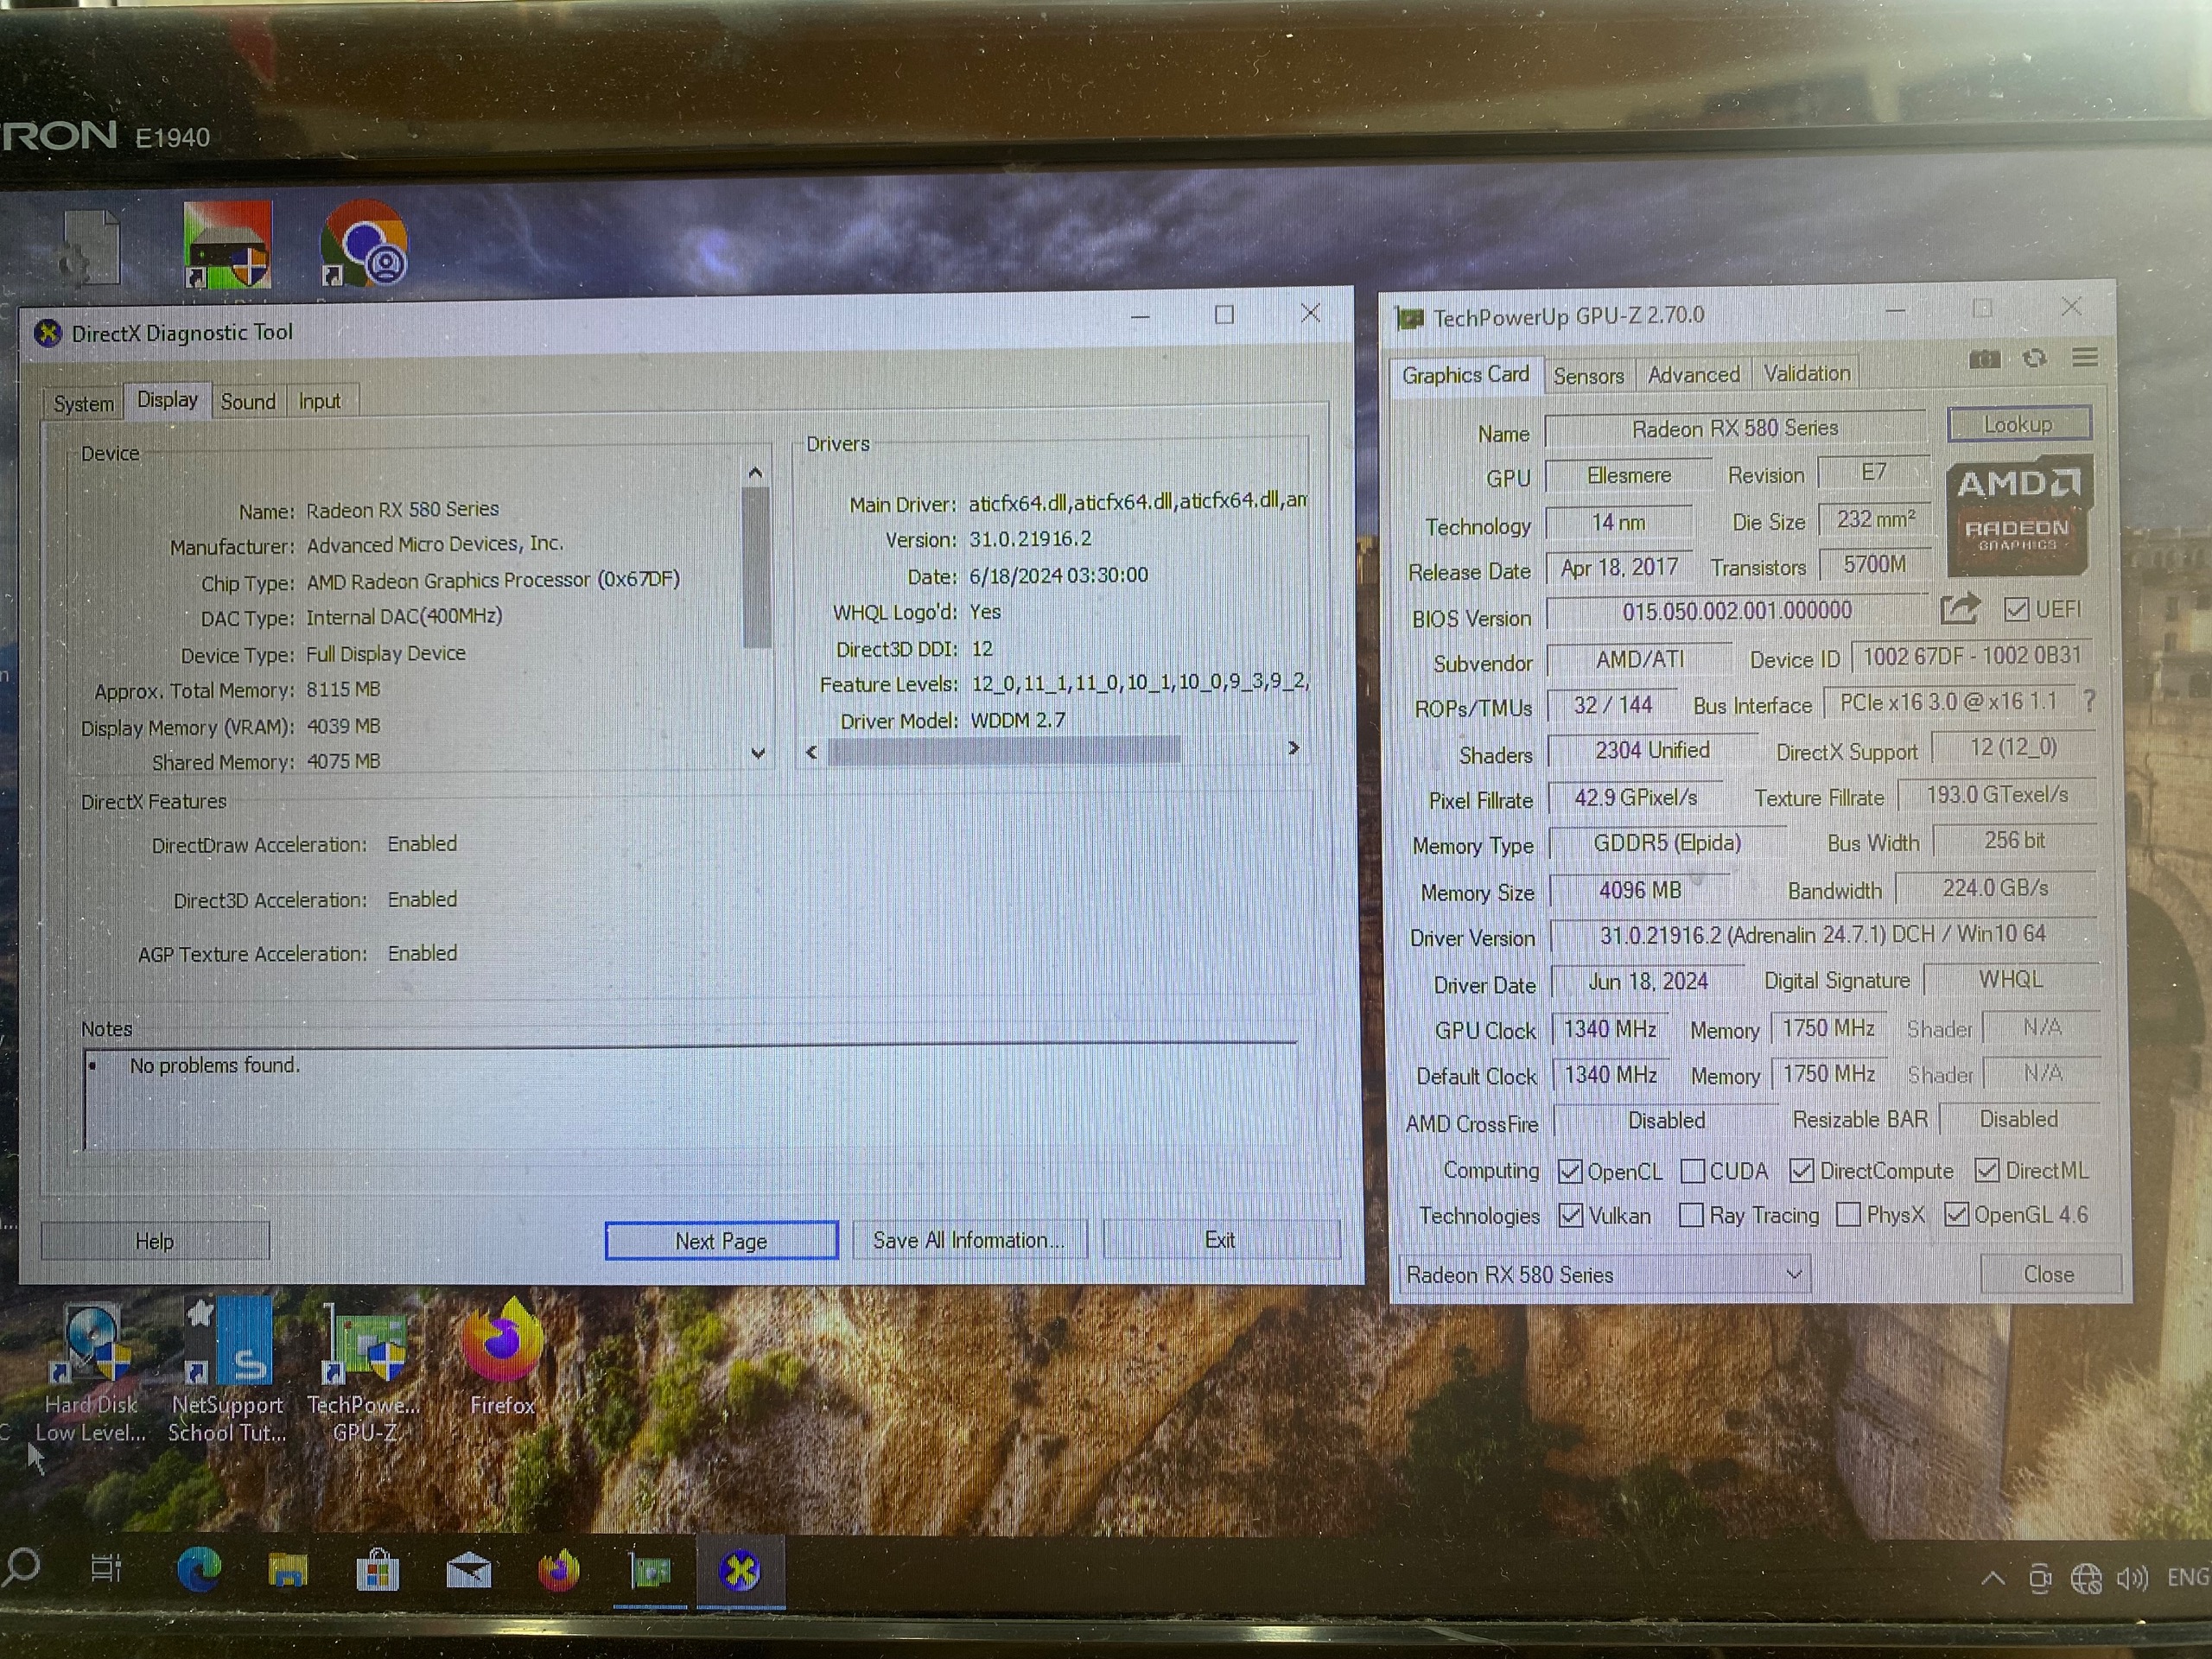Toggle the PhysX checkbox
The image size is (2212, 1659).
(x=1849, y=1214)
